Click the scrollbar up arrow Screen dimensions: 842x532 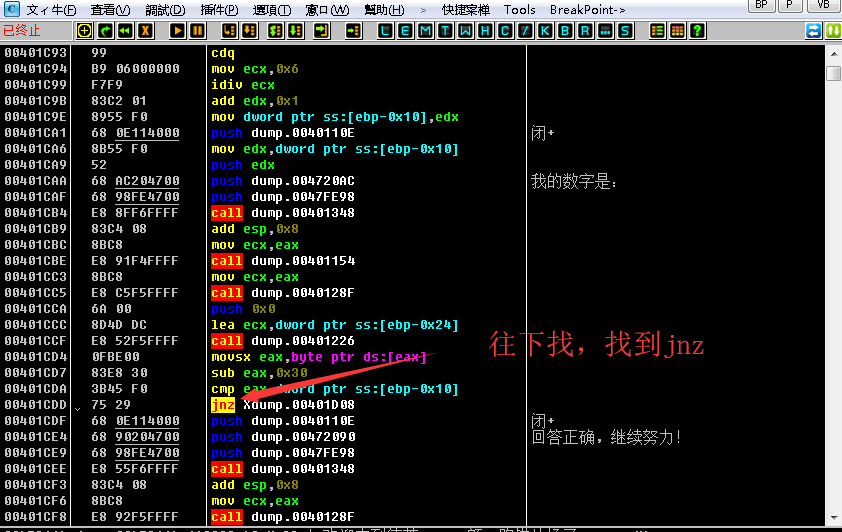coord(833,54)
